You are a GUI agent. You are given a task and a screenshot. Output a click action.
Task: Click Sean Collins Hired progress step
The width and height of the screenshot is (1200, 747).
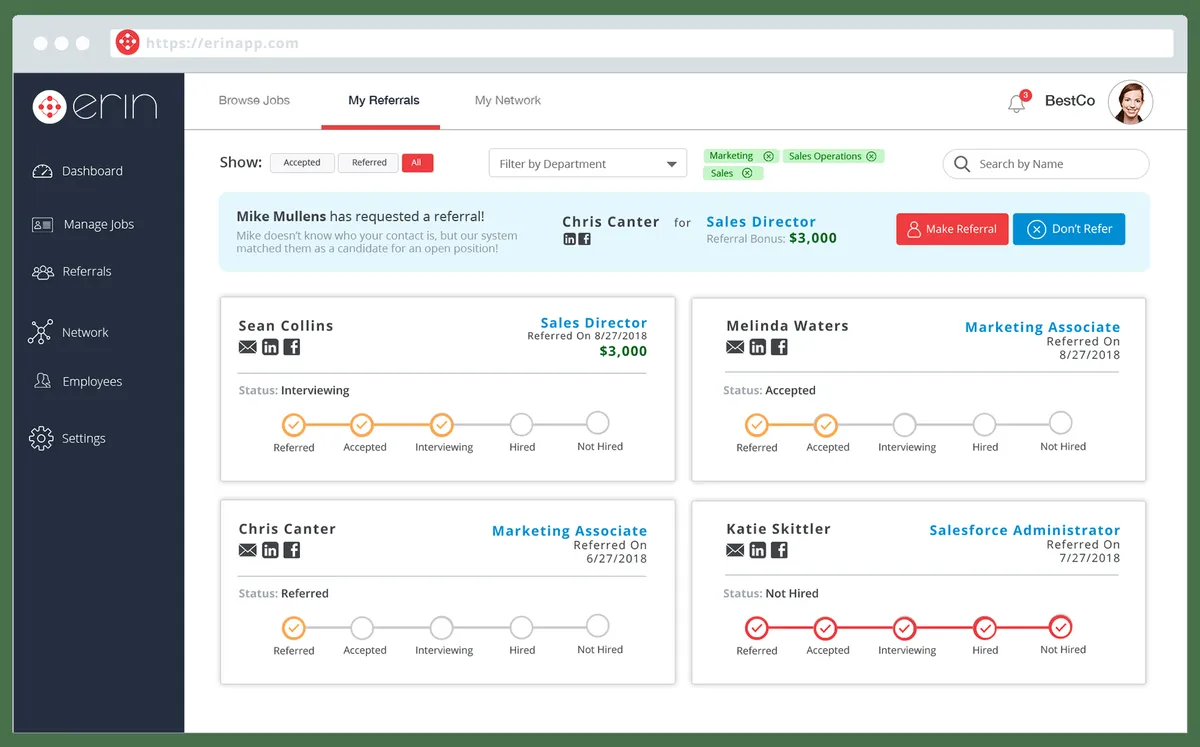521,424
